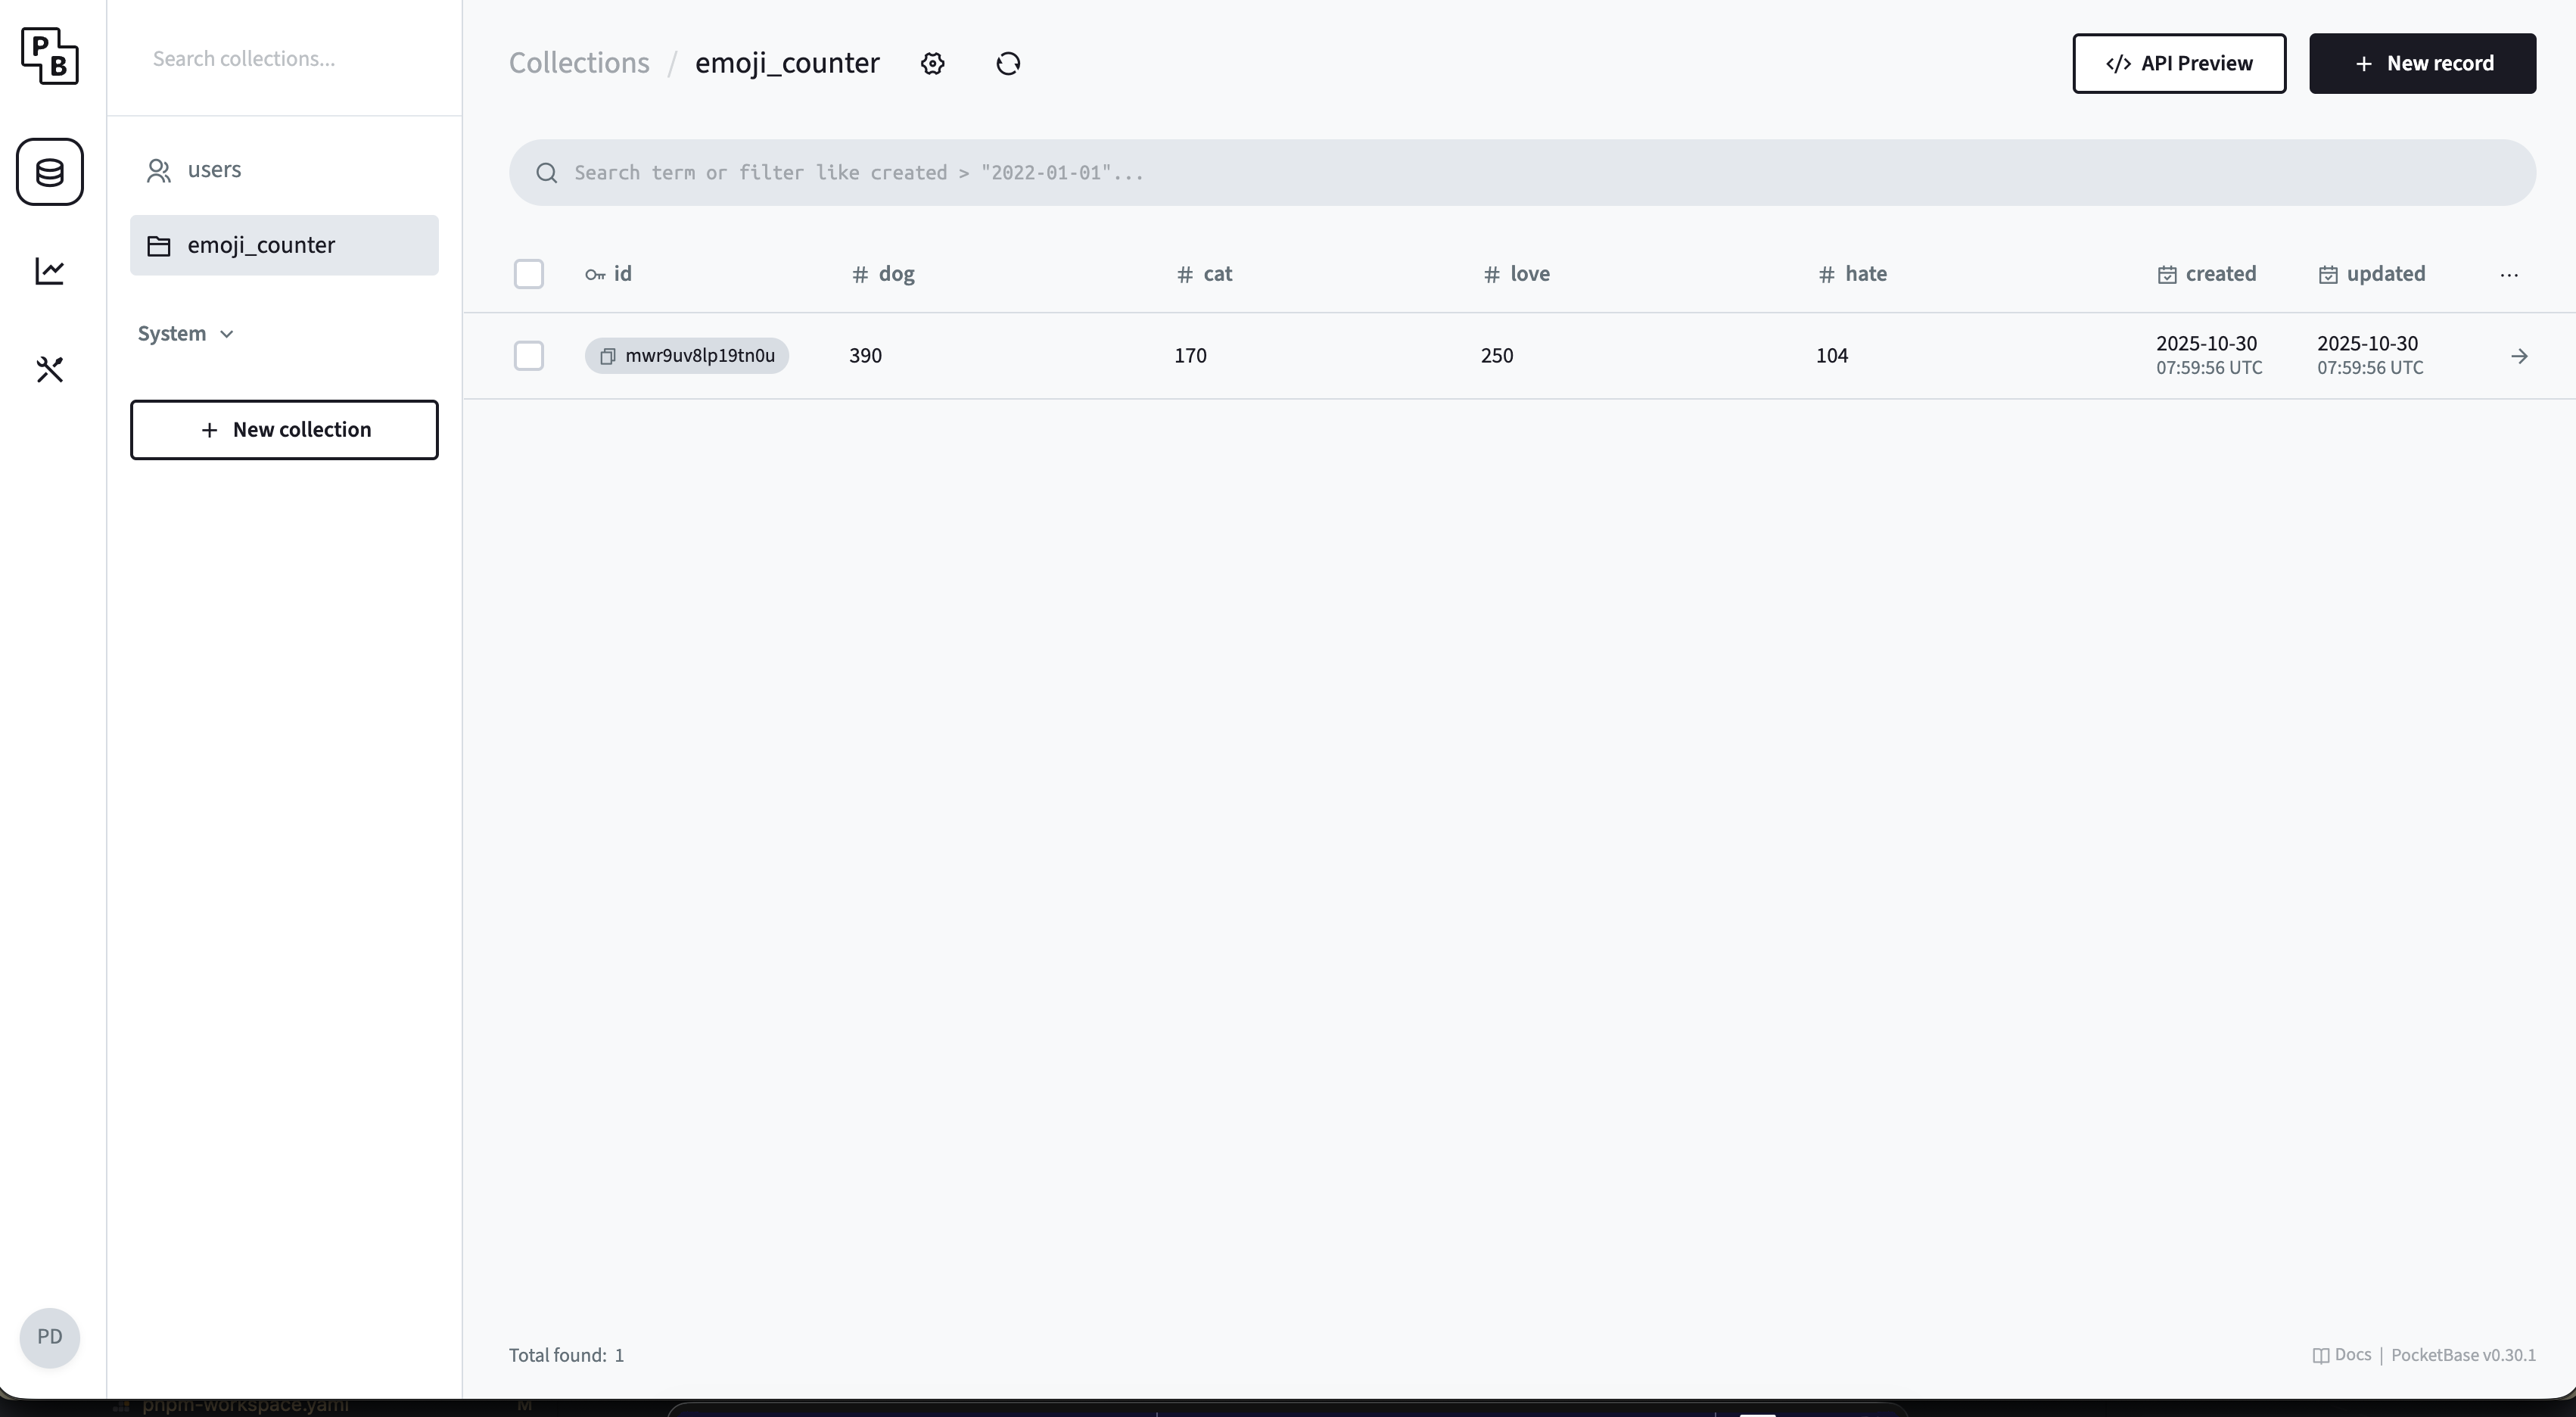Open emoji_counter collection settings gear

click(x=932, y=63)
